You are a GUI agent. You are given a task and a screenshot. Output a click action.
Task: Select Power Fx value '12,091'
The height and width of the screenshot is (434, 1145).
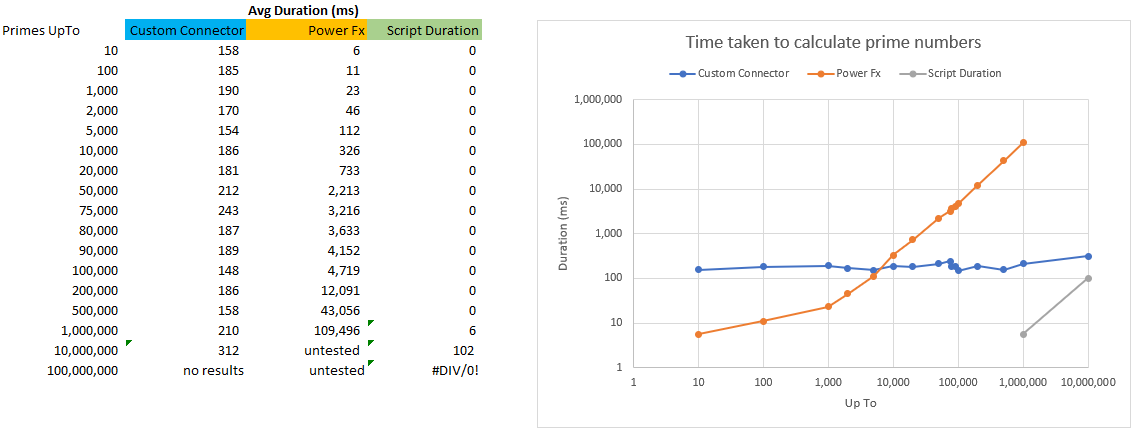(342, 290)
